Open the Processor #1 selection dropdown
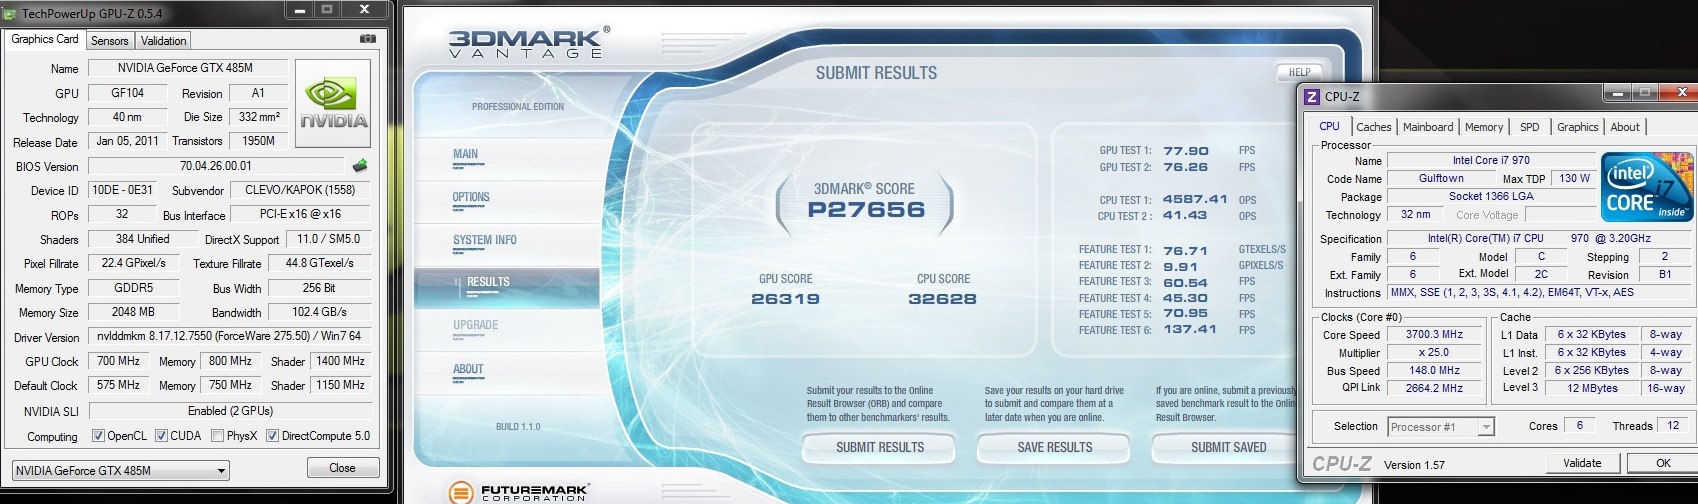1698x504 pixels. coord(1441,427)
